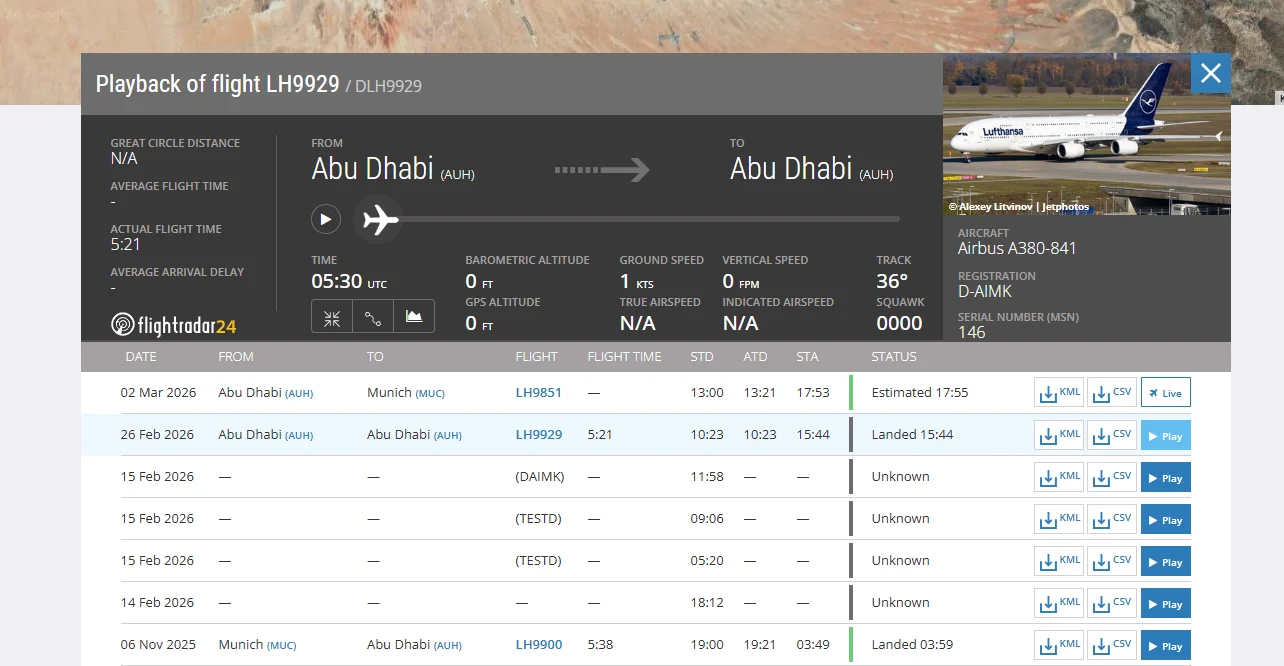Viewport: 1284px width, 666px height.
Task: Open the Lufthansa A380 aircraft photo
Action: click(1087, 134)
